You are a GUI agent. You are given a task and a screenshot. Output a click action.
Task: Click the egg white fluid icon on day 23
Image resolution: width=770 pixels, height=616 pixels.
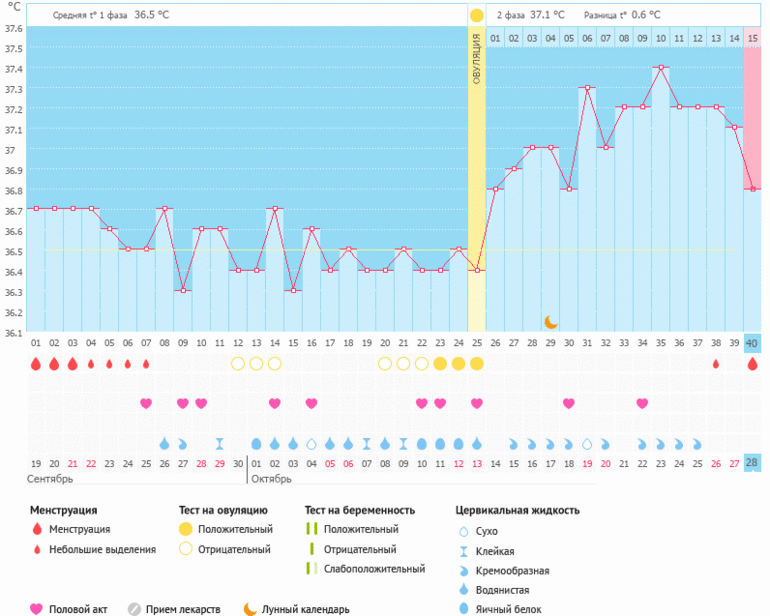pyautogui.click(x=440, y=443)
